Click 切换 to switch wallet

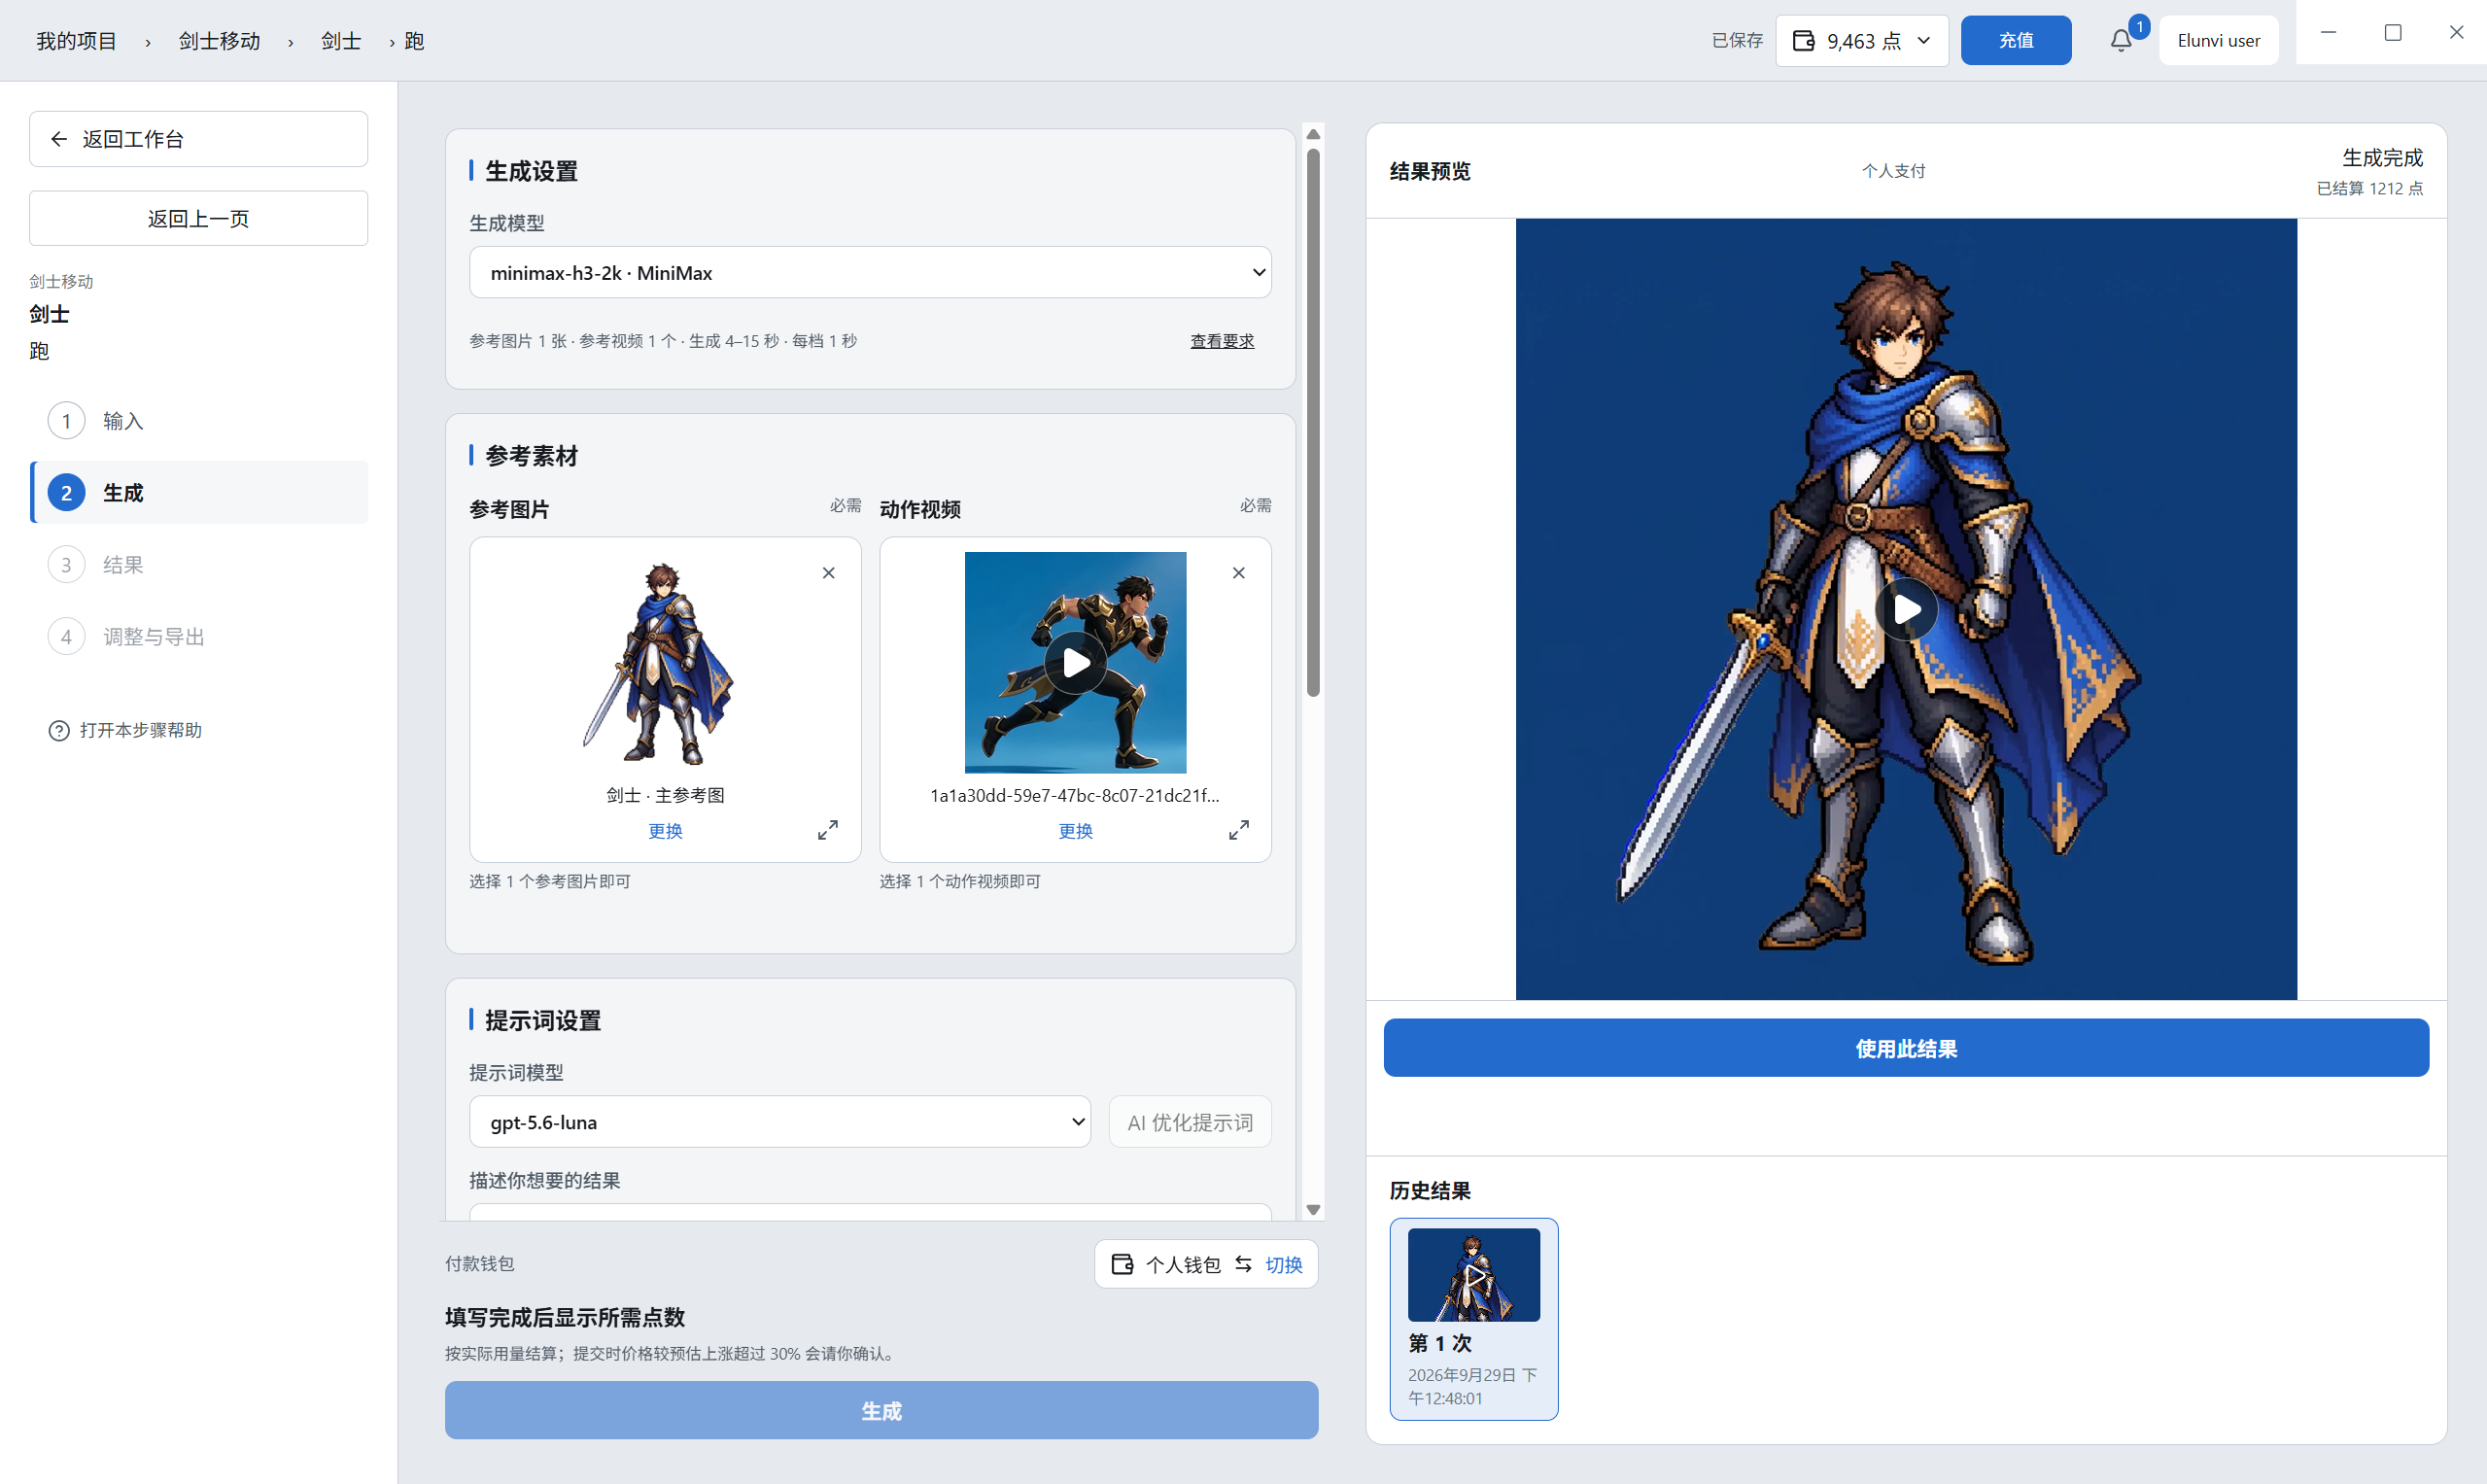pyautogui.click(x=1283, y=1264)
